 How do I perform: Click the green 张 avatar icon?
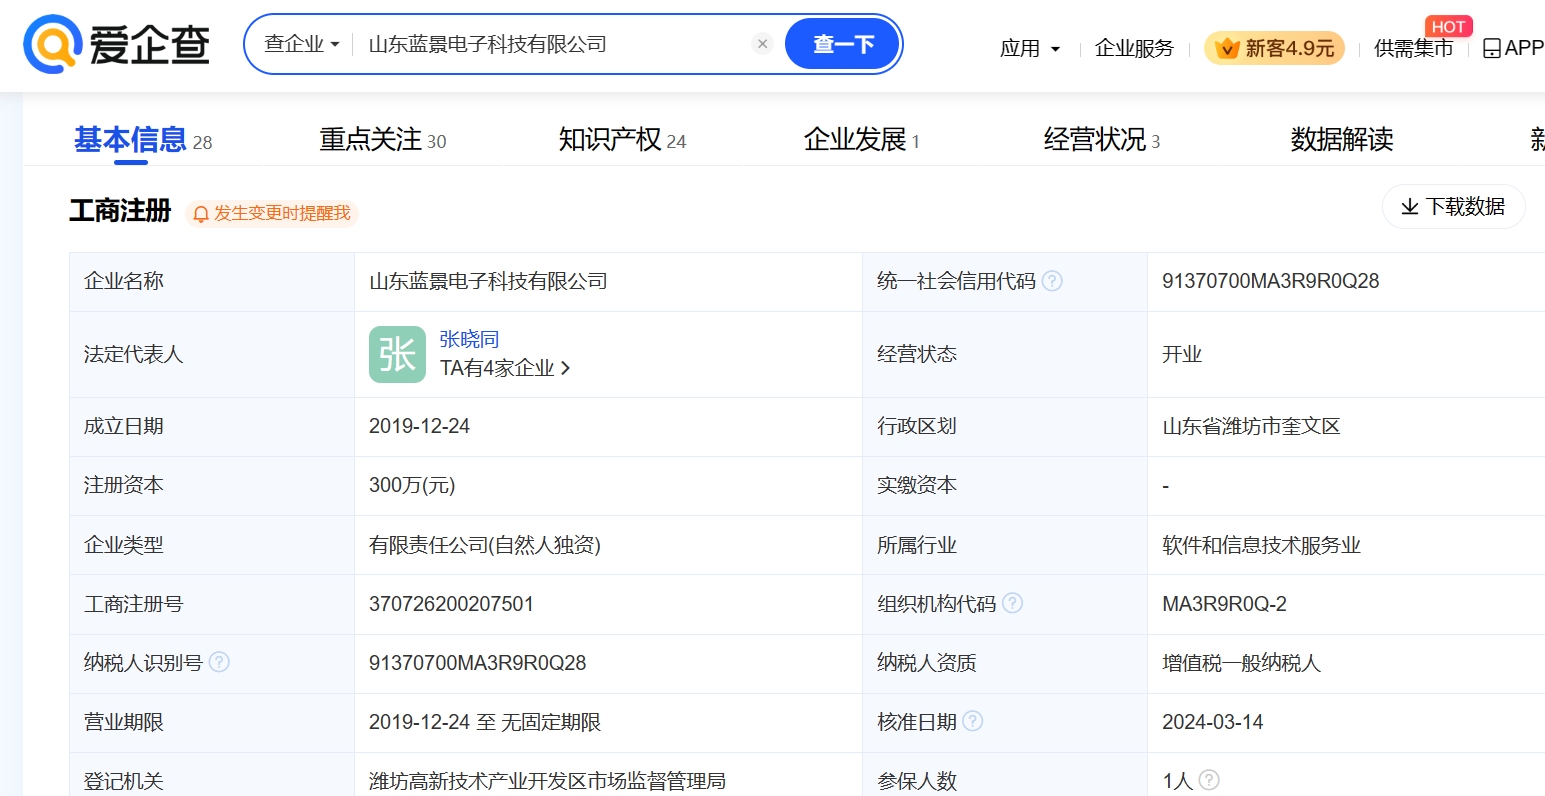[x=397, y=354]
